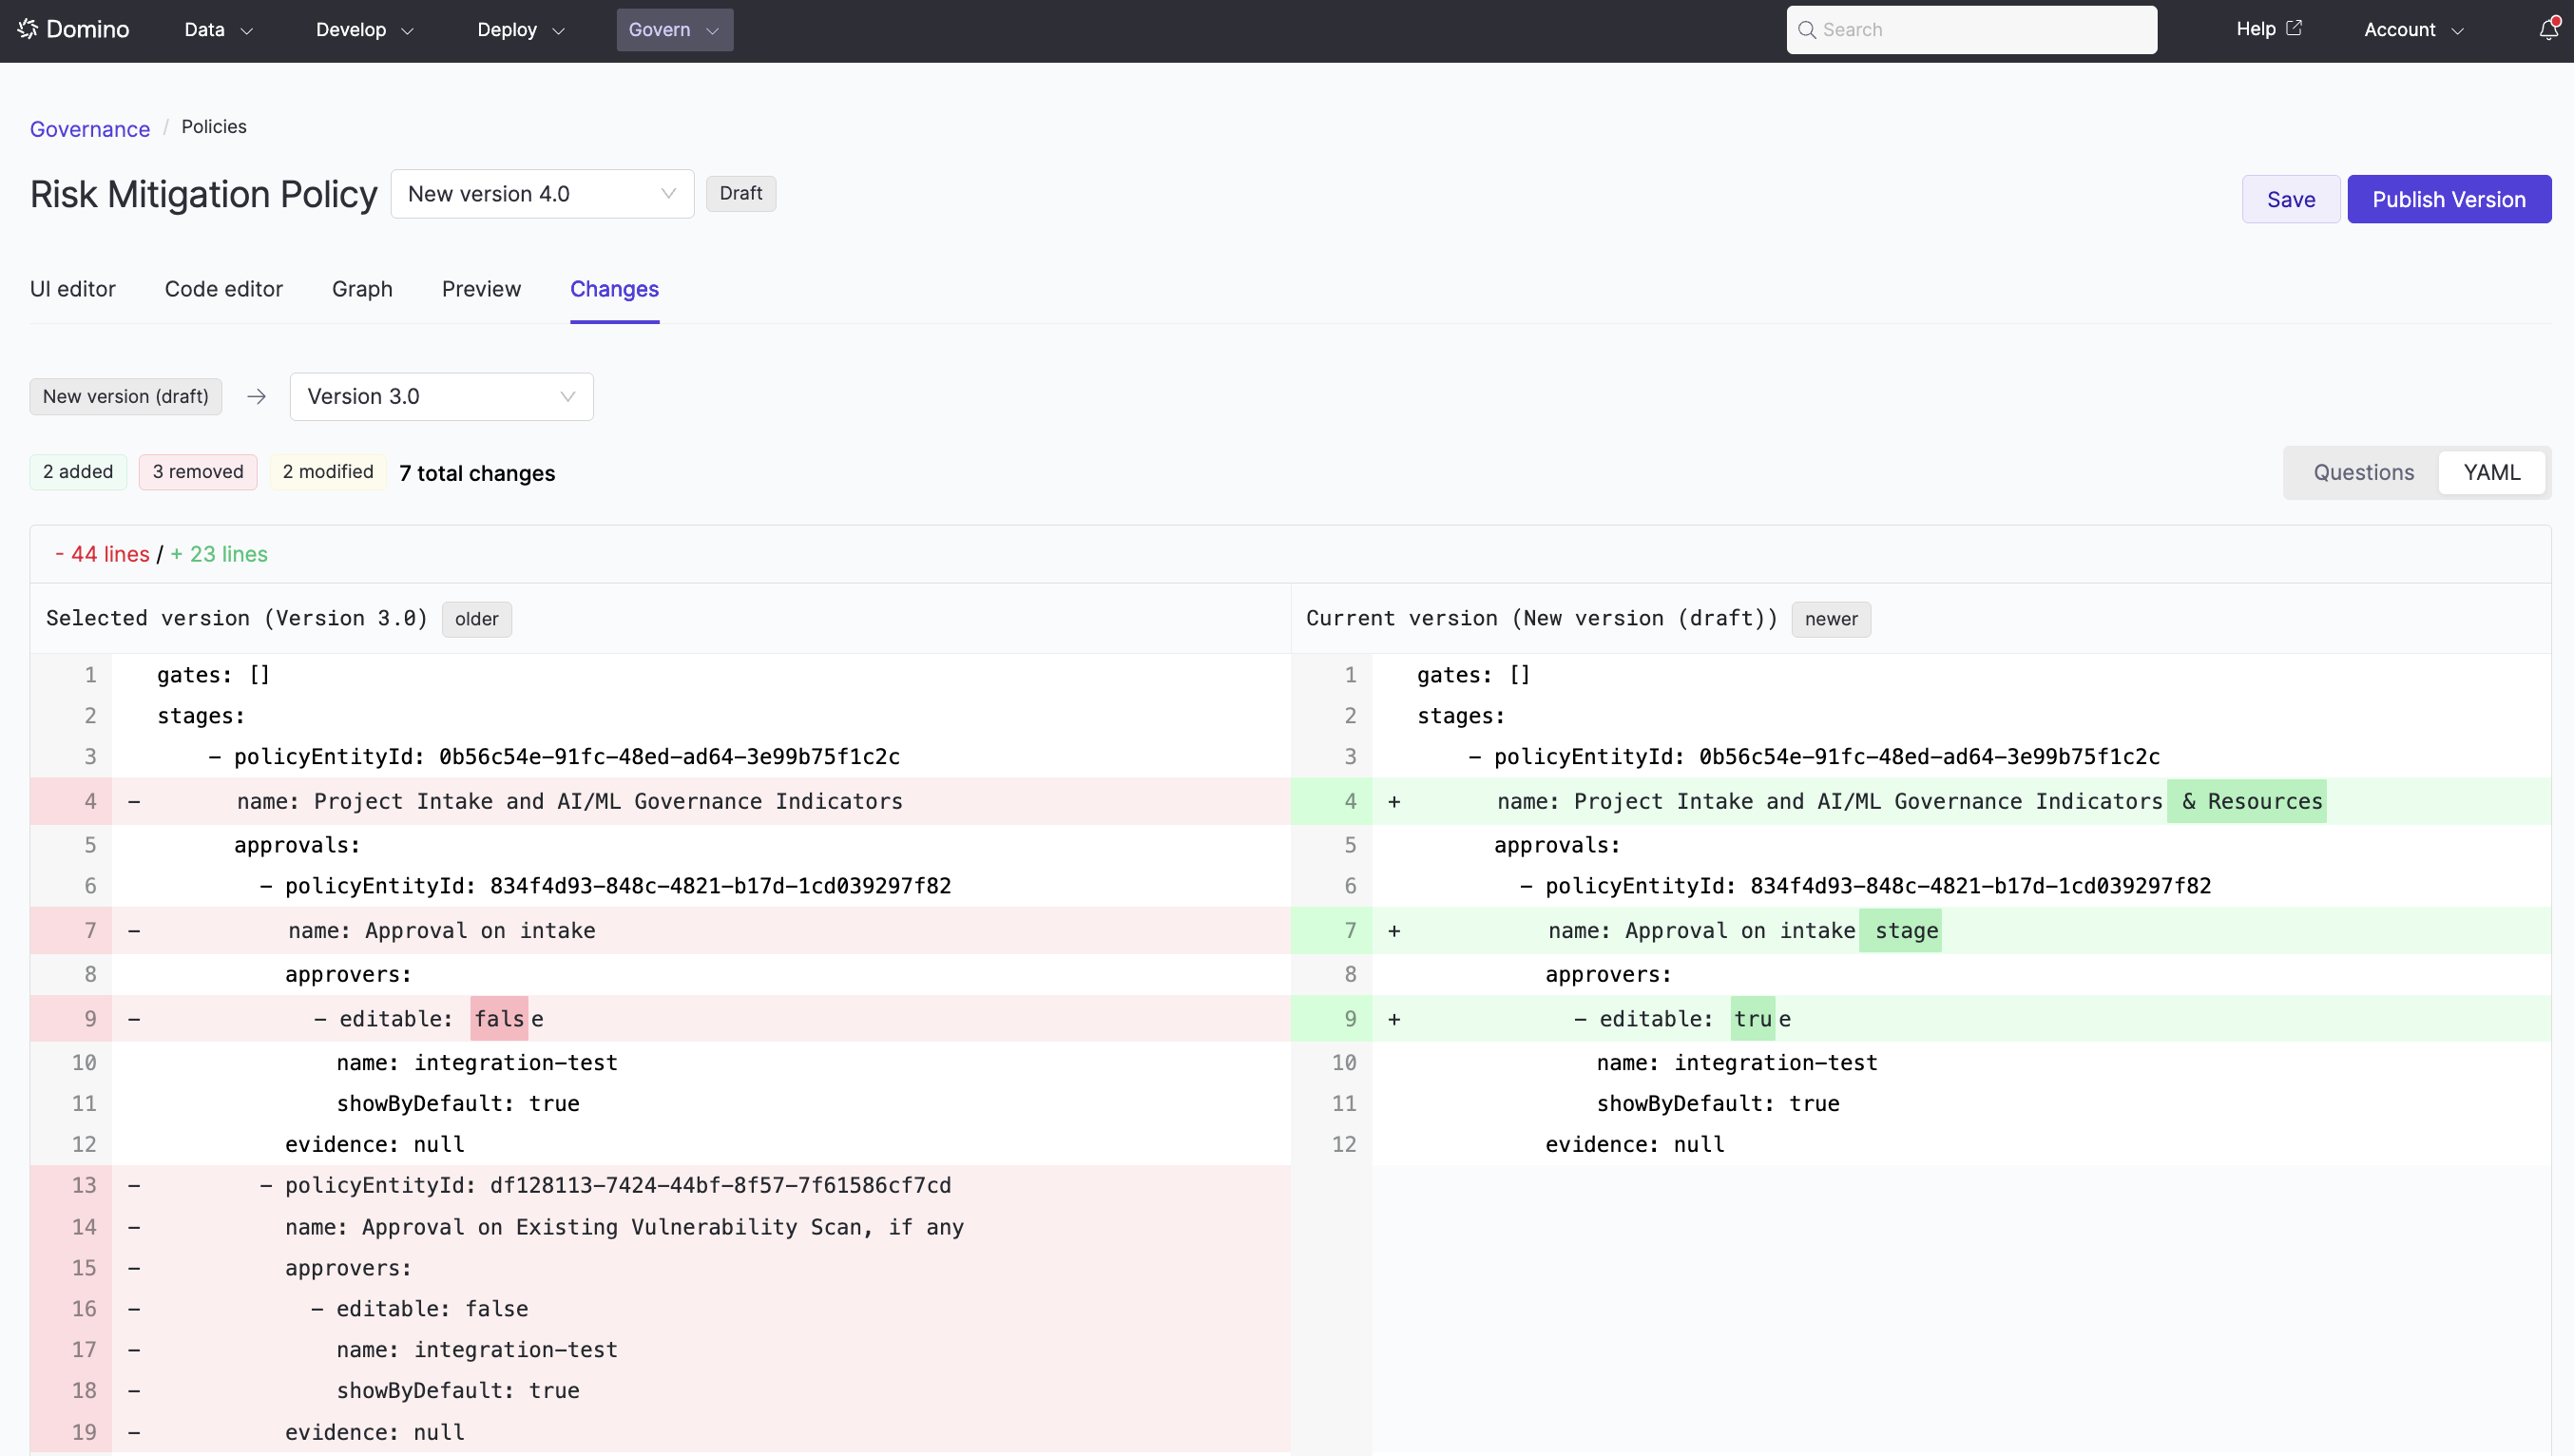Click the chevron next to Govern
Viewport: 2574px width, 1456px height.
click(712, 31)
